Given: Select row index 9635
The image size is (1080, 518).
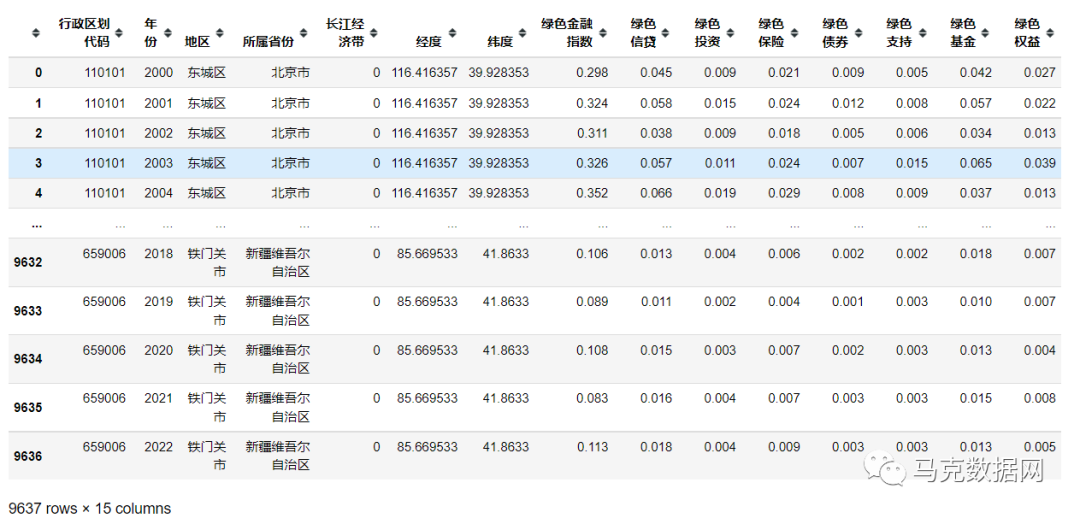Looking at the screenshot, I should pos(28,407).
